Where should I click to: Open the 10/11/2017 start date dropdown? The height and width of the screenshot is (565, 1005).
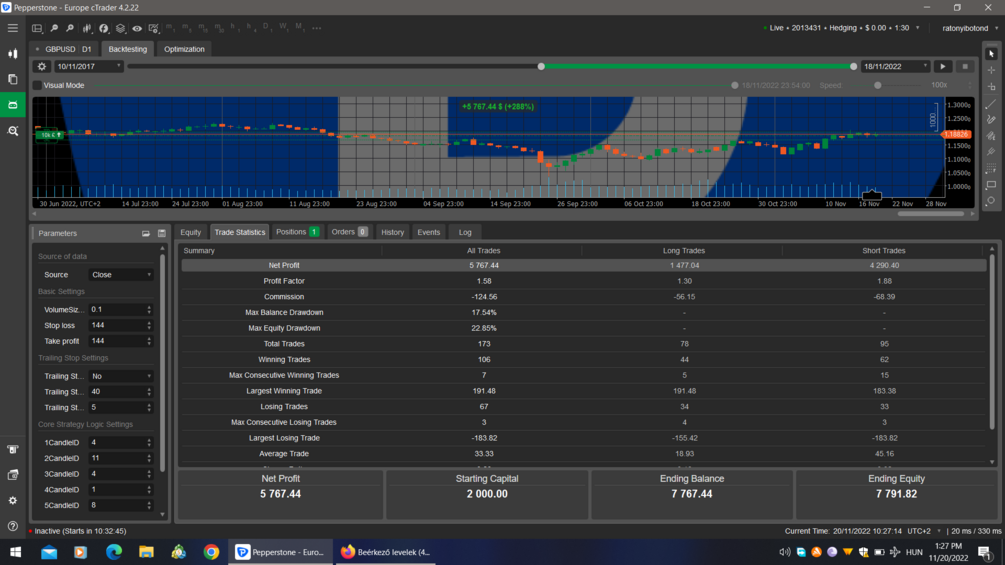coord(88,67)
